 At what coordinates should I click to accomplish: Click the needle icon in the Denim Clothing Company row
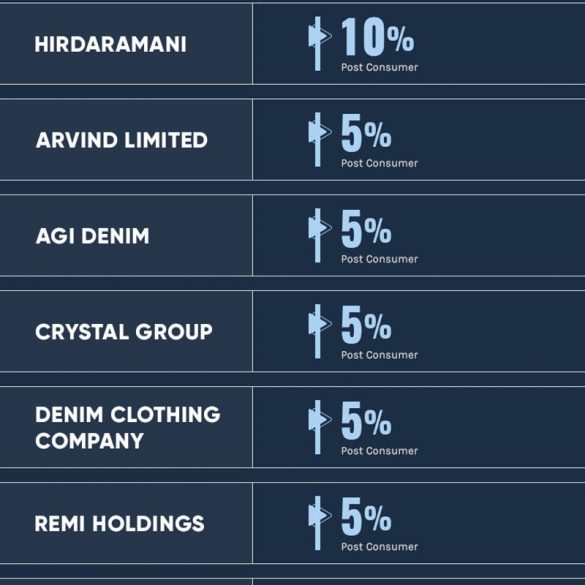pos(319,427)
